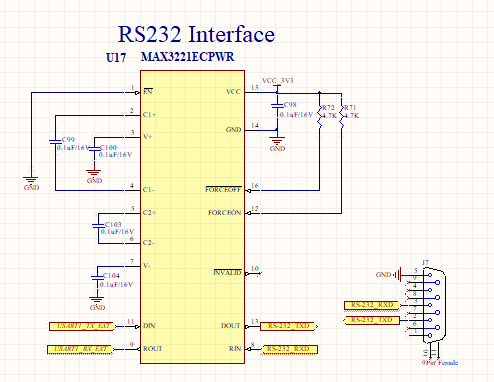Click pin number 13 at DOUT
494x382 pixels.
(x=255, y=321)
